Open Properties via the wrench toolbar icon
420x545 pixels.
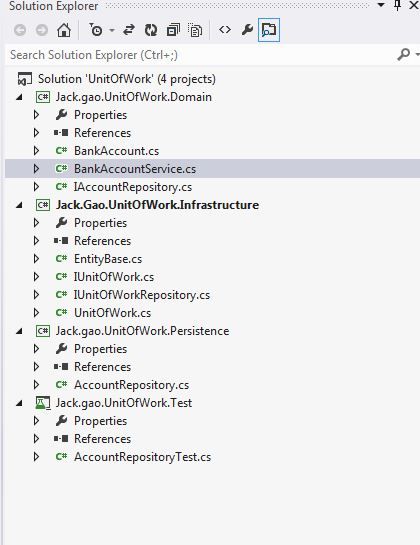pyautogui.click(x=247, y=30)
